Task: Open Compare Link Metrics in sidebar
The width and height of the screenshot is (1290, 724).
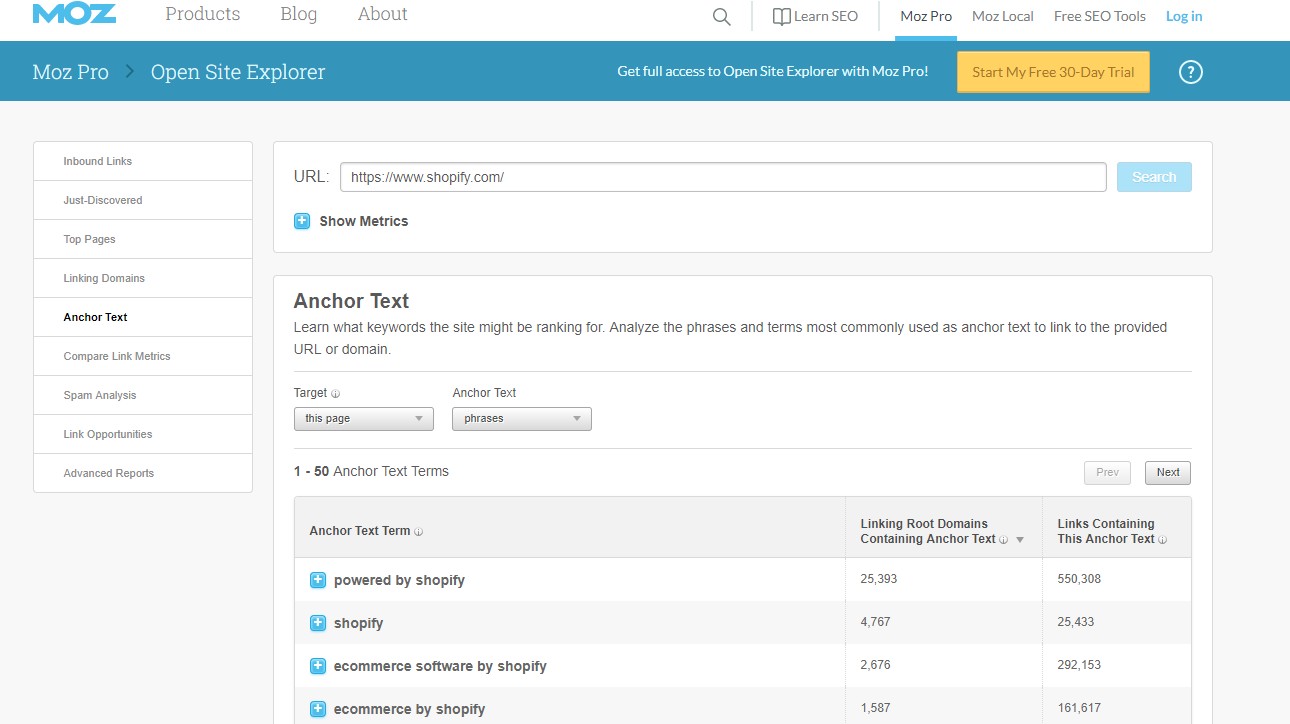Action: pos(143,356)
